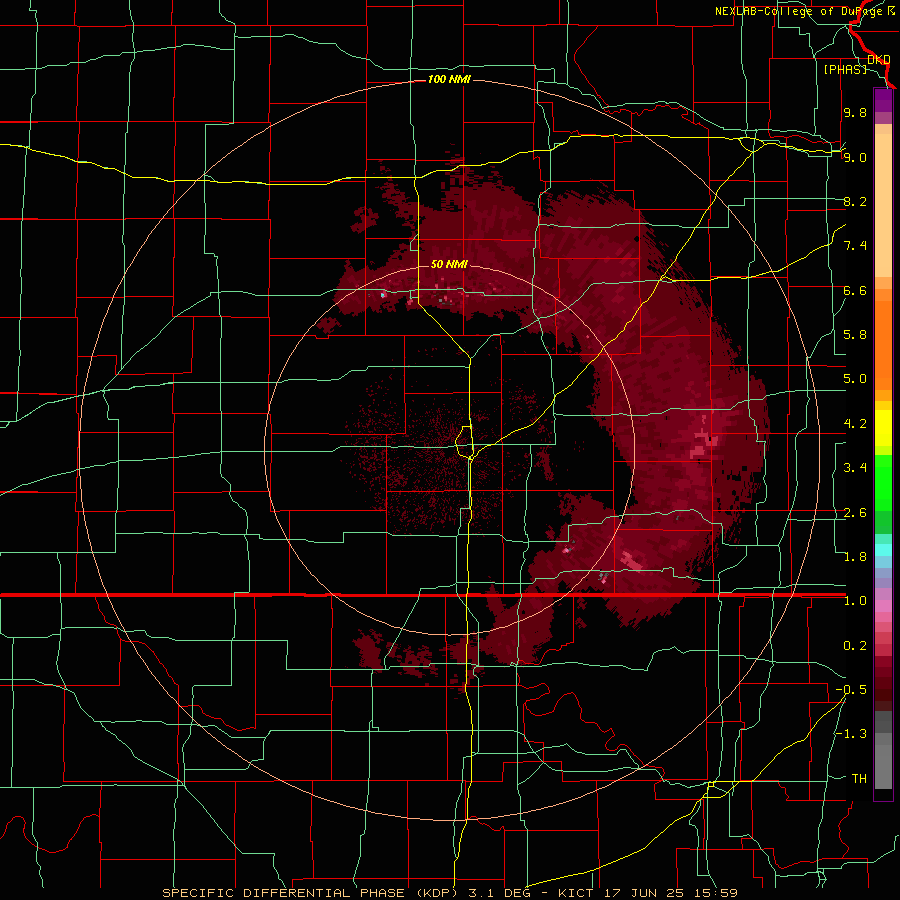Click the 4.2 value on the color scale
The image size is (900, 900).
coord(855,424)
